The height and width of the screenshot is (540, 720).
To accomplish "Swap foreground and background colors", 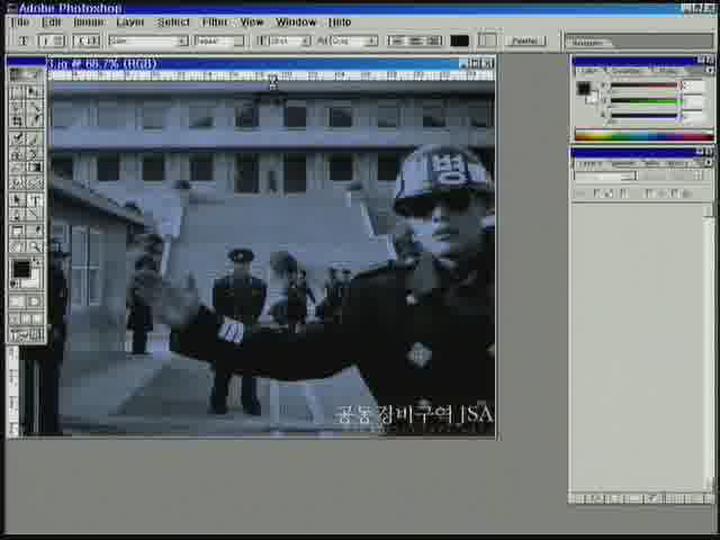I will 36,262.
